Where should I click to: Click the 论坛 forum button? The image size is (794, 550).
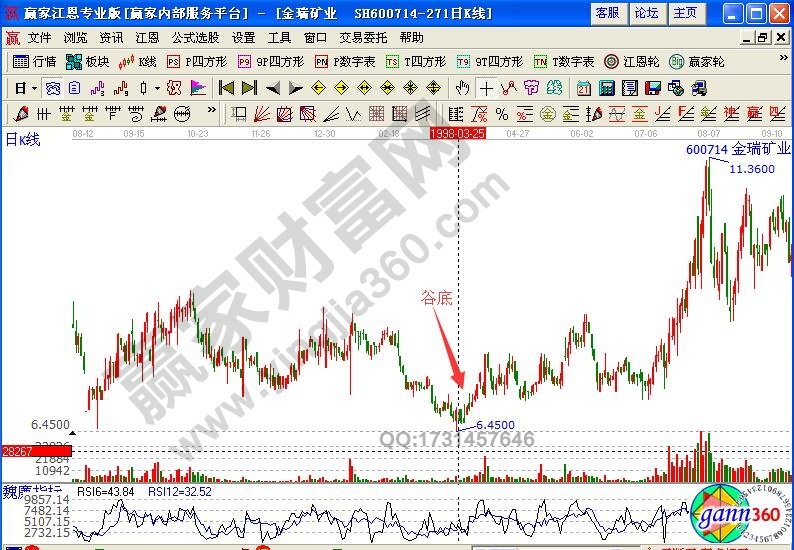tap(646, 12)
